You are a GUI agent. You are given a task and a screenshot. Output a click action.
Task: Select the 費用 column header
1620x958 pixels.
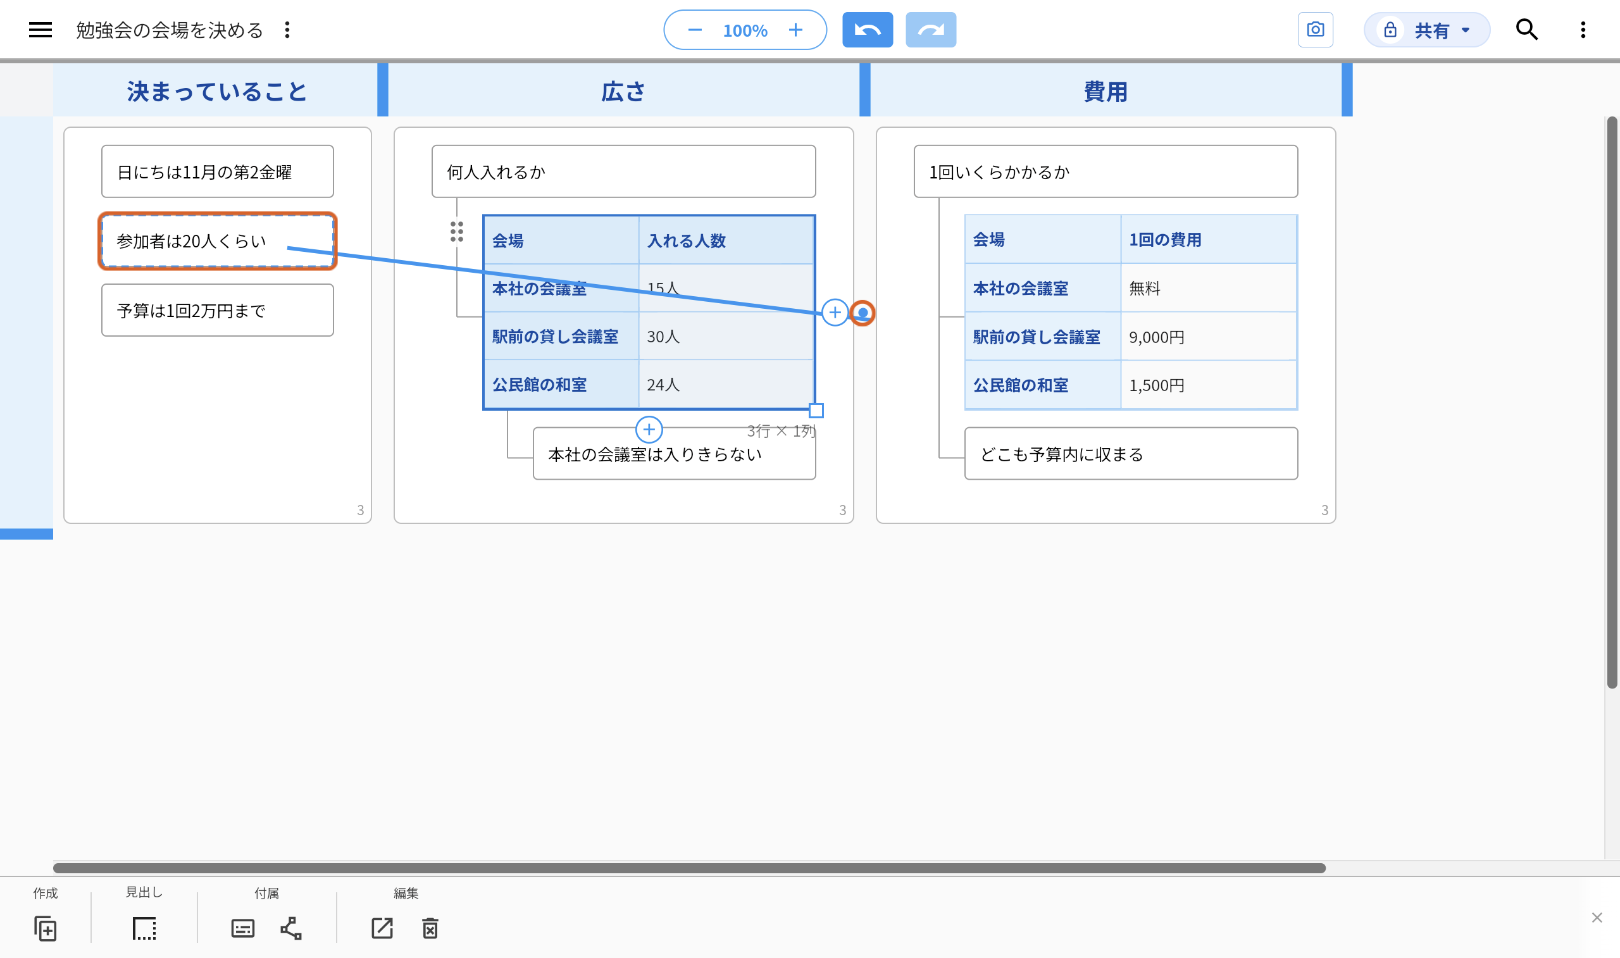point(1105,91)
